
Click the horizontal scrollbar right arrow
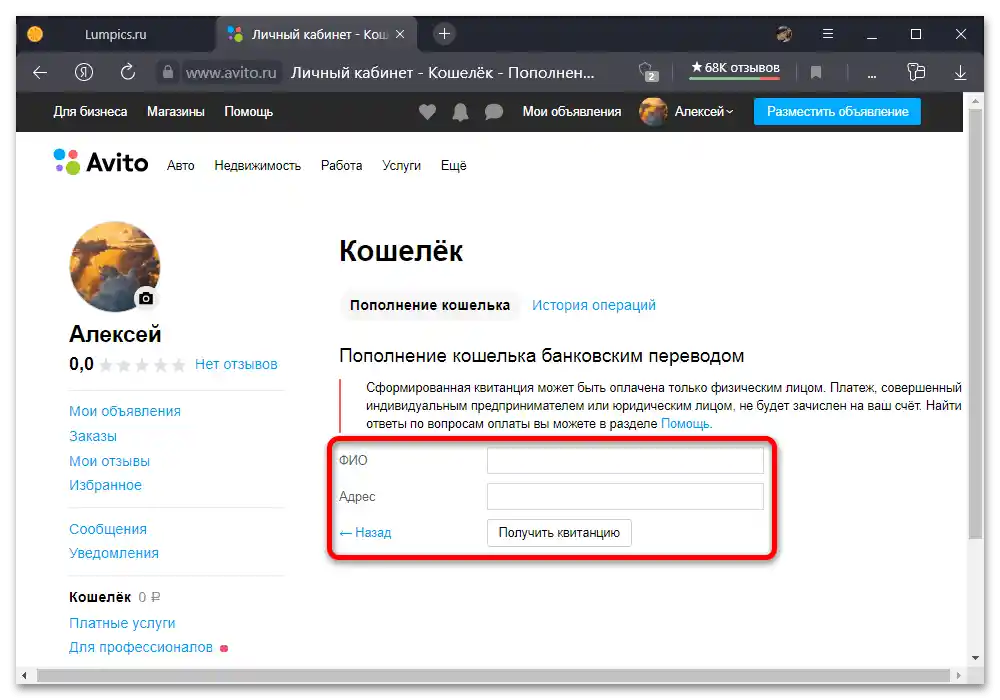tap(957, 675)
